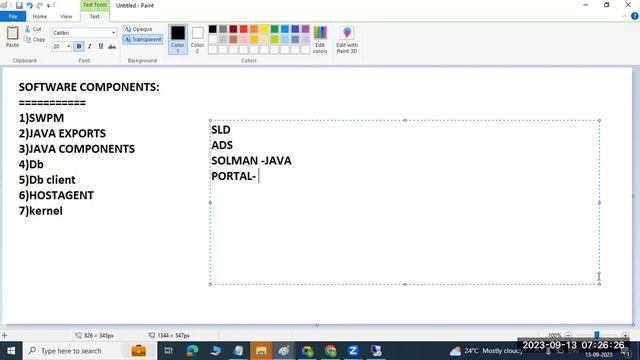The width and height of the screenshot is (640, 360).
Task: Open the Paint help icon
Action: point(634,16)
